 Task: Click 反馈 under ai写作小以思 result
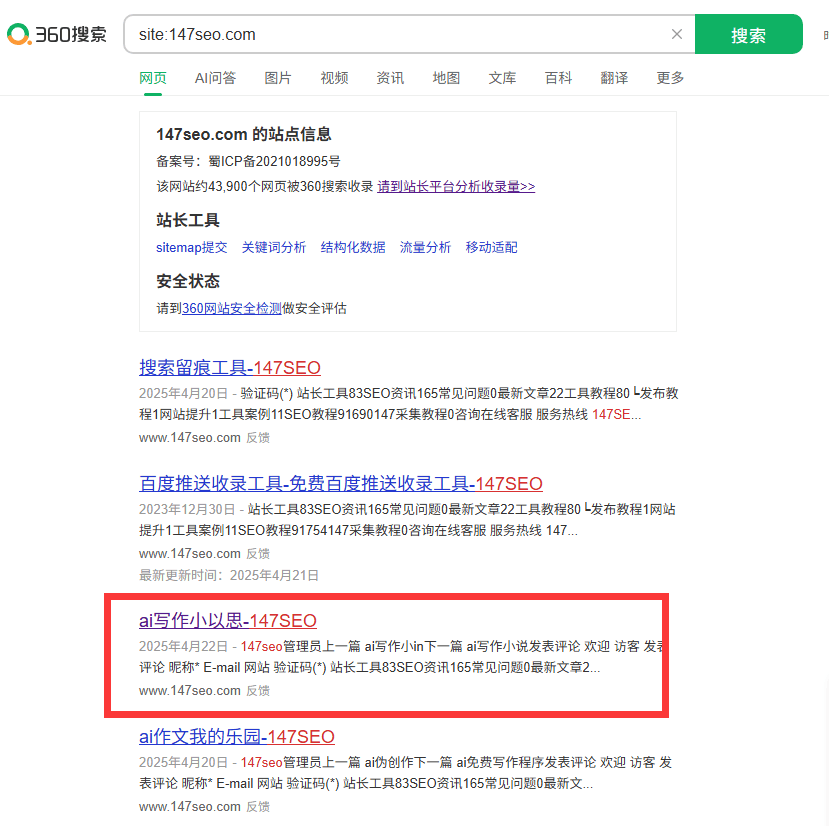(258, 691)
